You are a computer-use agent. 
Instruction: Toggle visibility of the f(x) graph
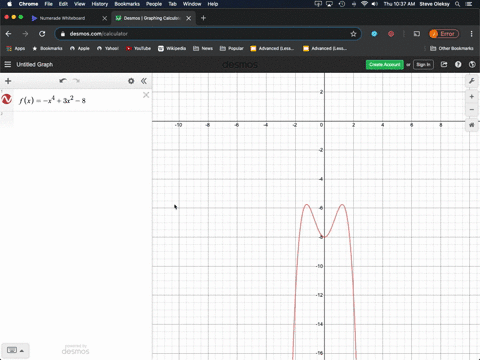point(7,99)
